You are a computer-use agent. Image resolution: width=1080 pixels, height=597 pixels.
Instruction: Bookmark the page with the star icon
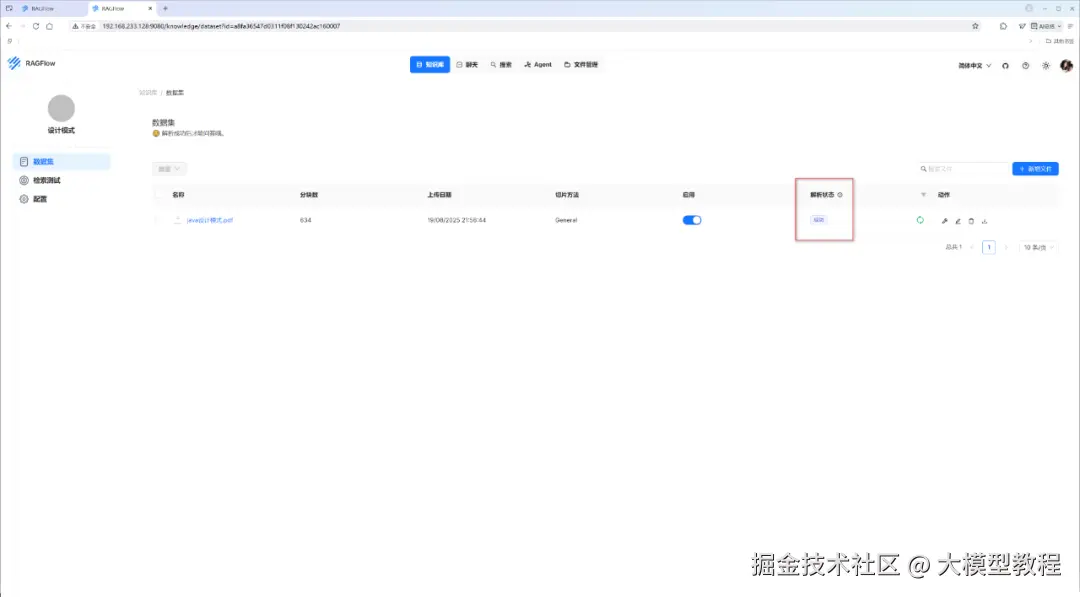tap(975, 26)
